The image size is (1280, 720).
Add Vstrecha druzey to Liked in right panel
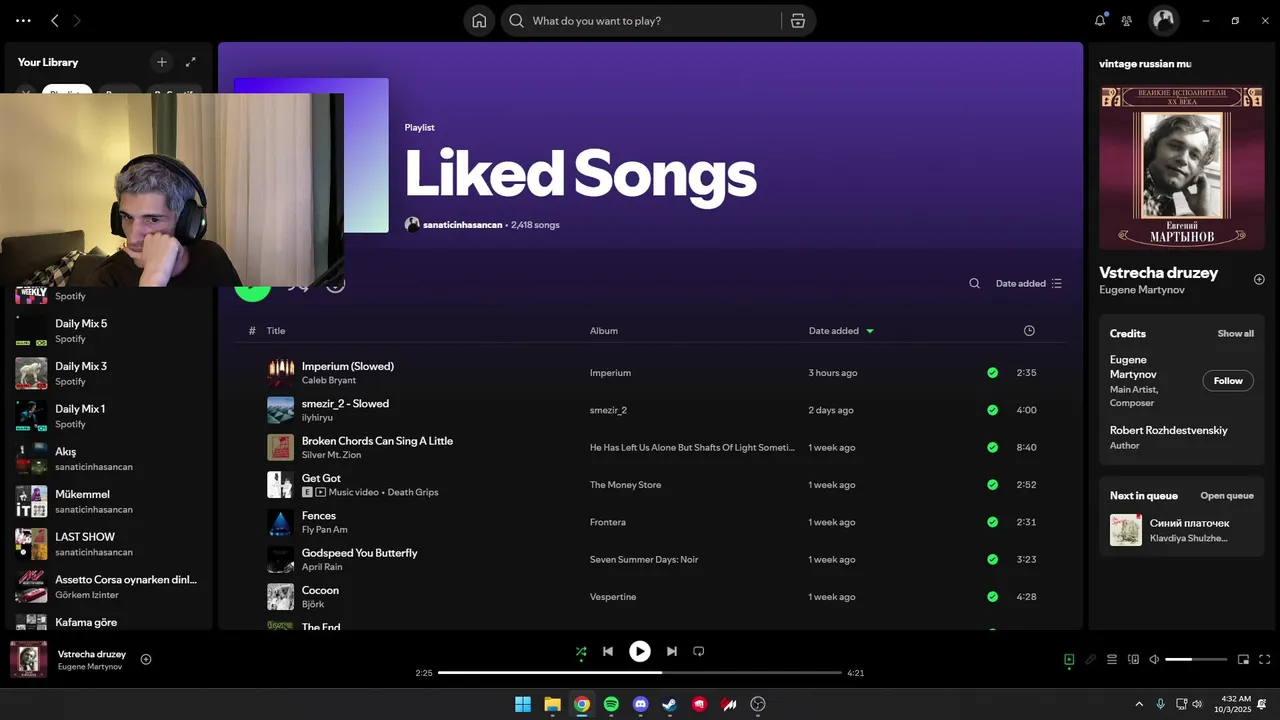pyautogui.click(x=1259, y=279)
